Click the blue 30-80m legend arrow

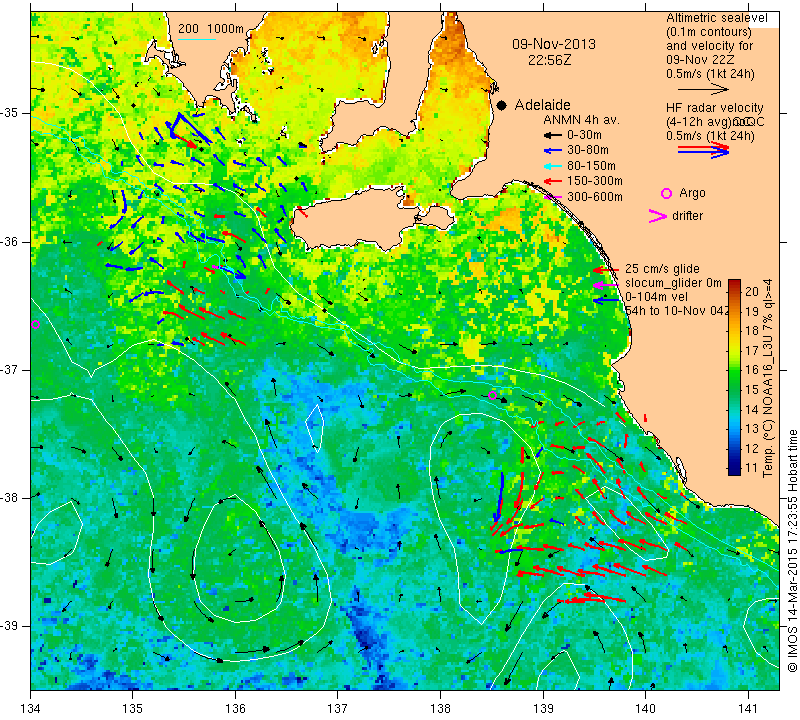coord(552,151)
